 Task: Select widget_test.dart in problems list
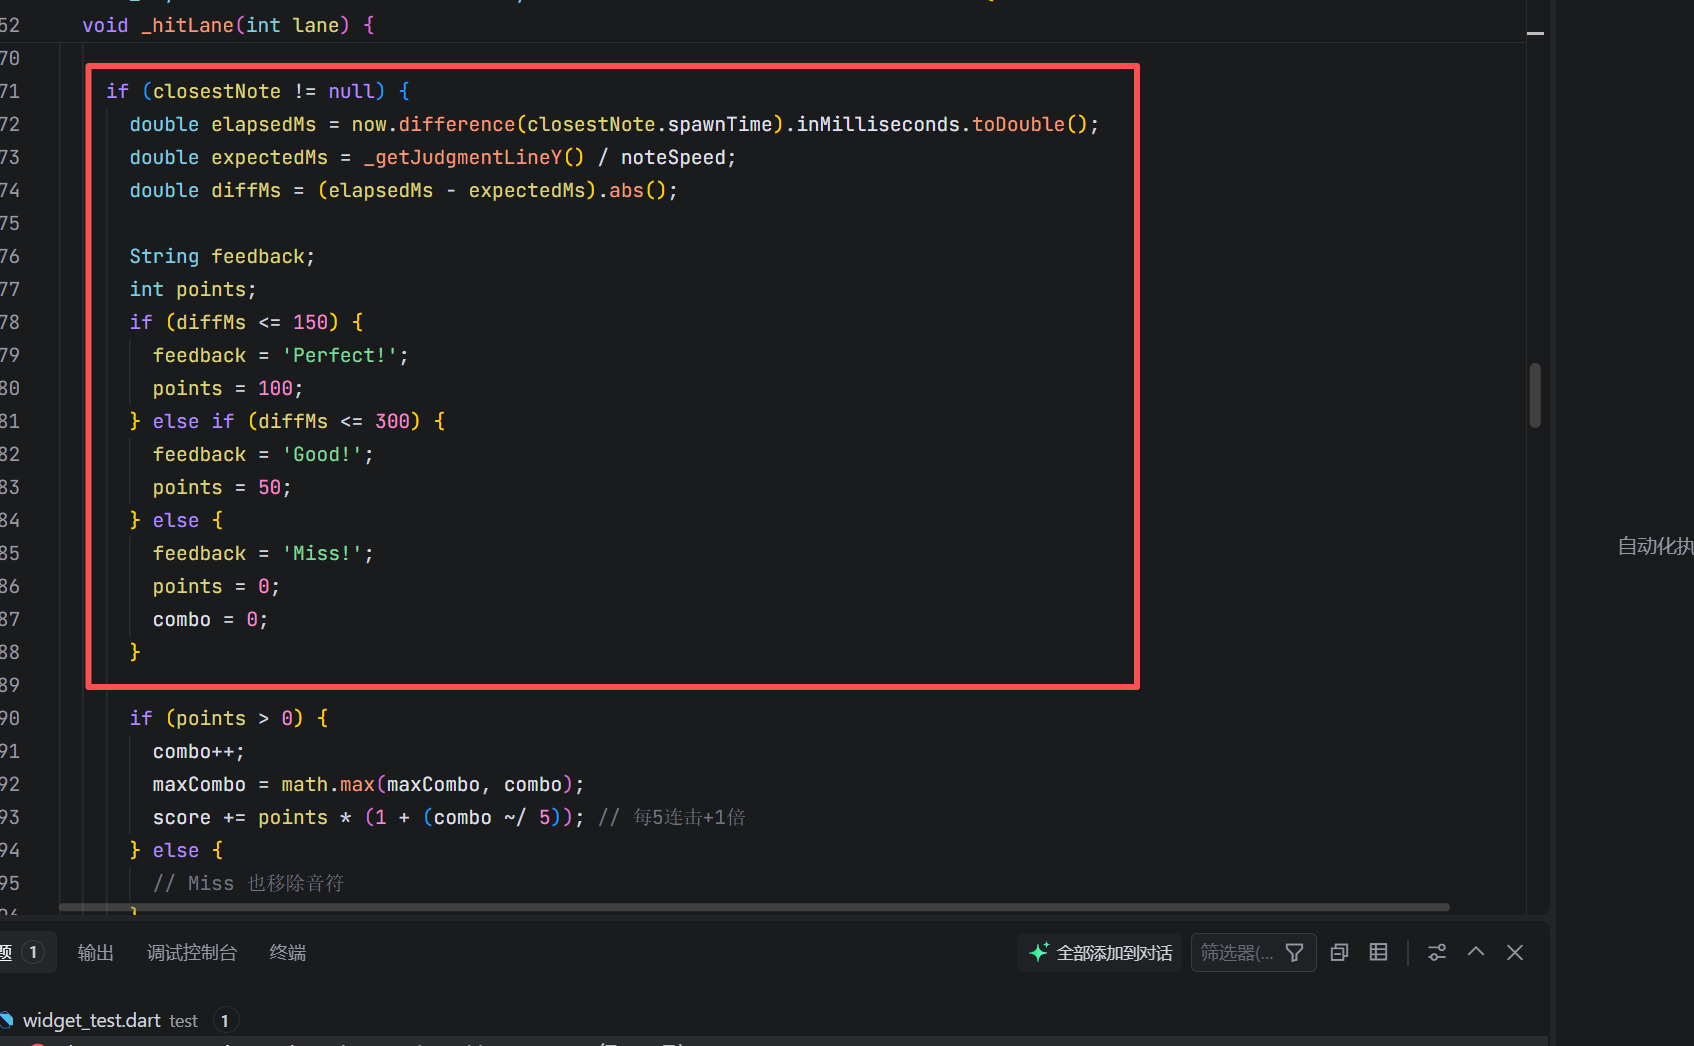(x=91, y=1020)
